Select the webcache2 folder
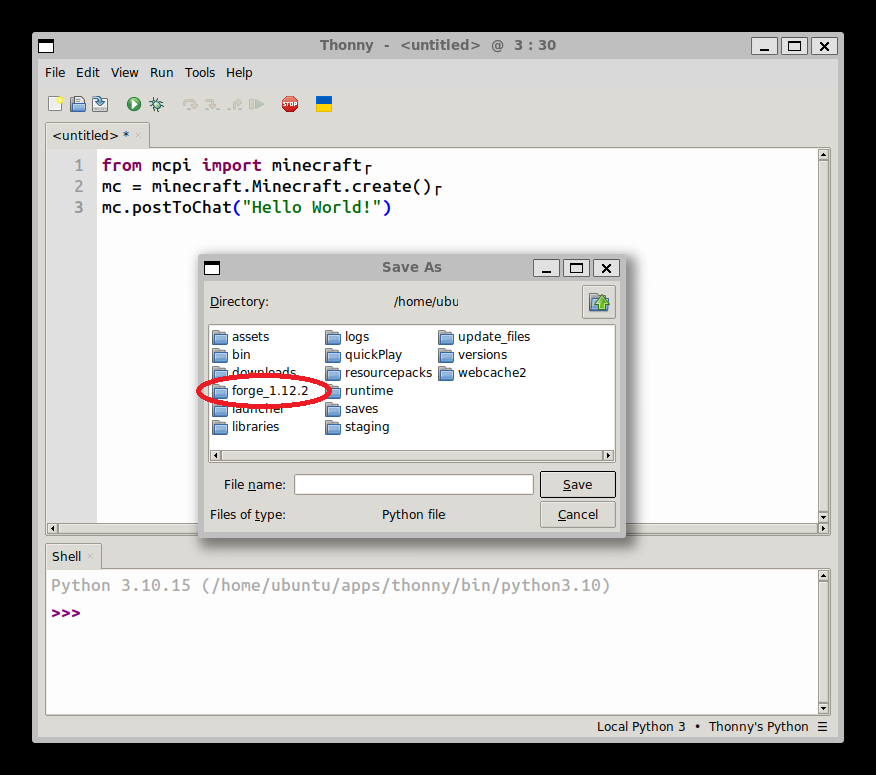Screen dimensions: 876x775 tap(483, 373)
